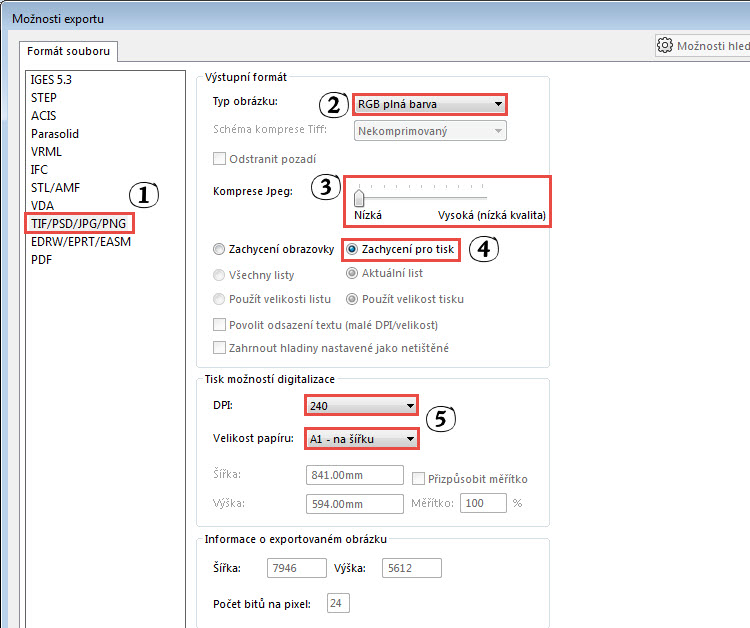This screenshot has height=628, width=750.
Task: Select EDRW/EPRT/EASM format
Action: pyautogui.click(x=81, y=241)
